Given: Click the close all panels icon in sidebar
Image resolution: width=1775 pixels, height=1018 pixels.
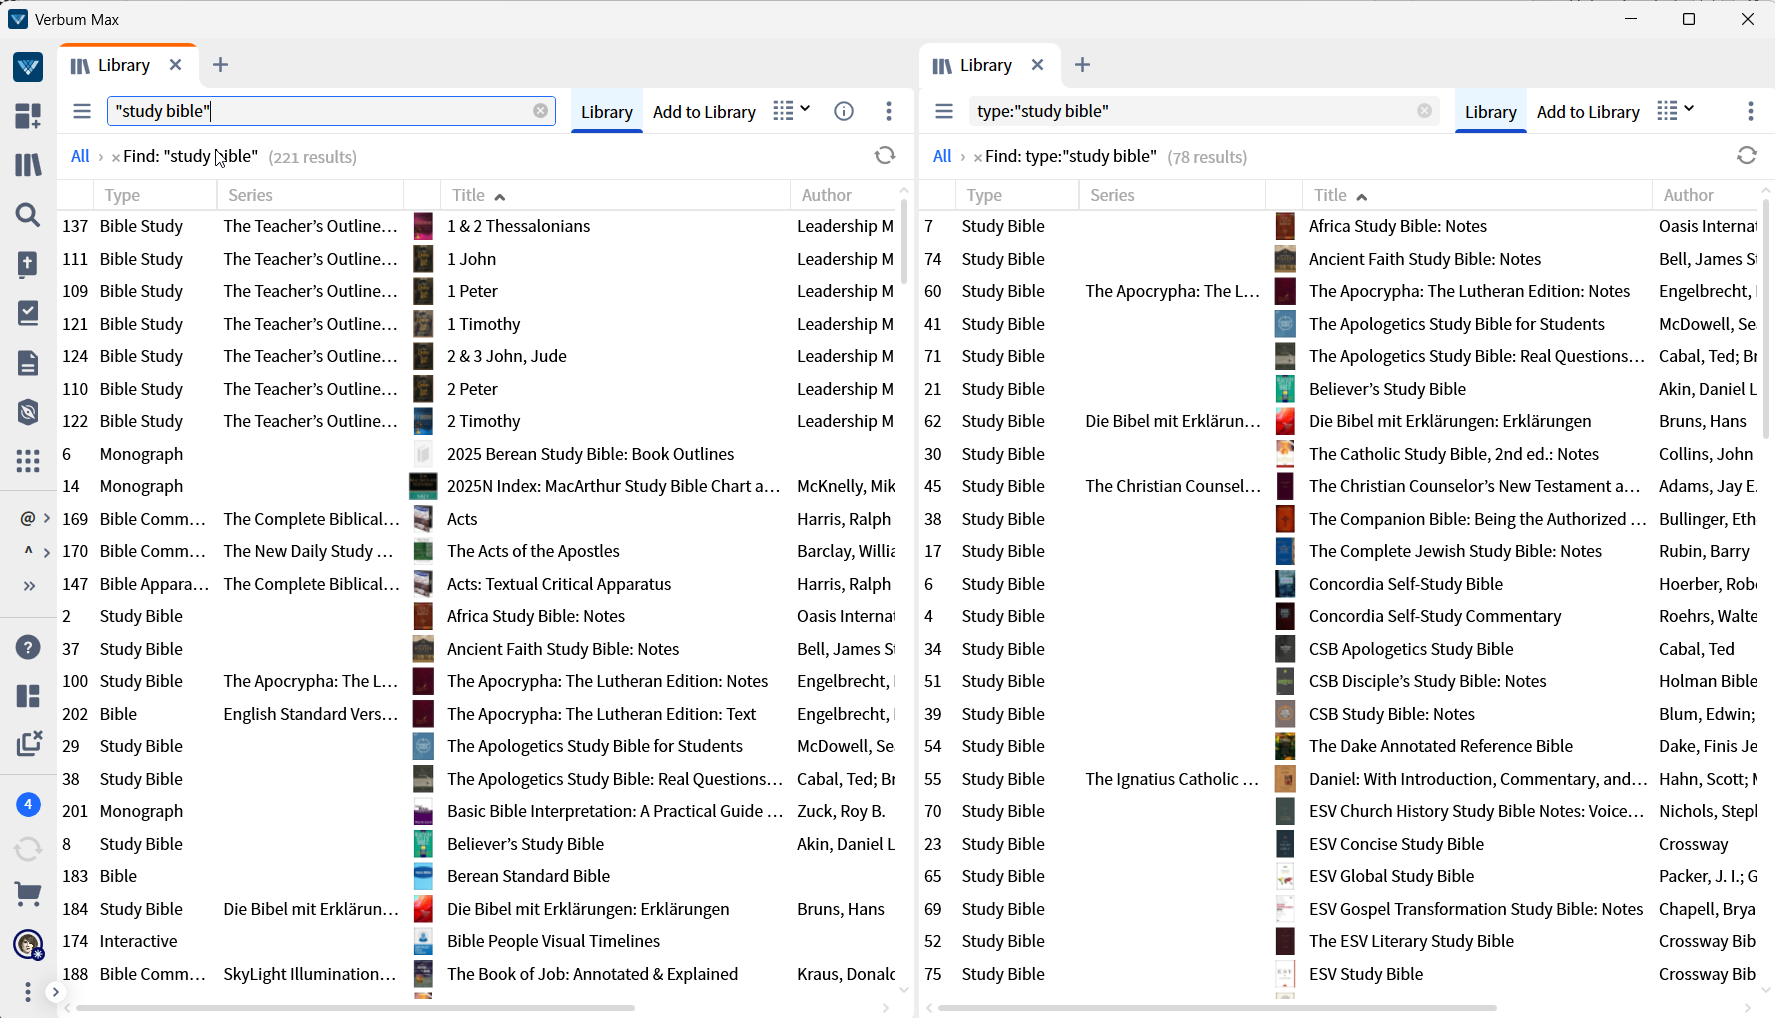Looking at the screenshot, I should (x=29, y=744).
